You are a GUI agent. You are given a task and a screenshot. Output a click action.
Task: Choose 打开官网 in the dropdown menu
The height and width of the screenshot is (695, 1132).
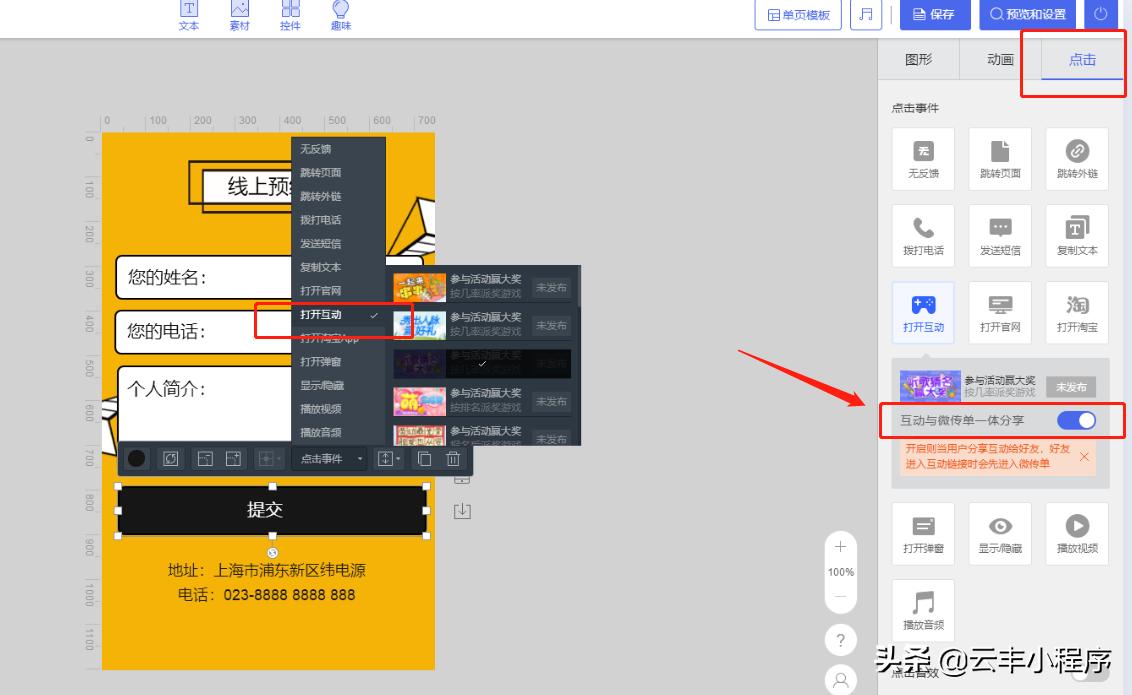click(338, 290)
